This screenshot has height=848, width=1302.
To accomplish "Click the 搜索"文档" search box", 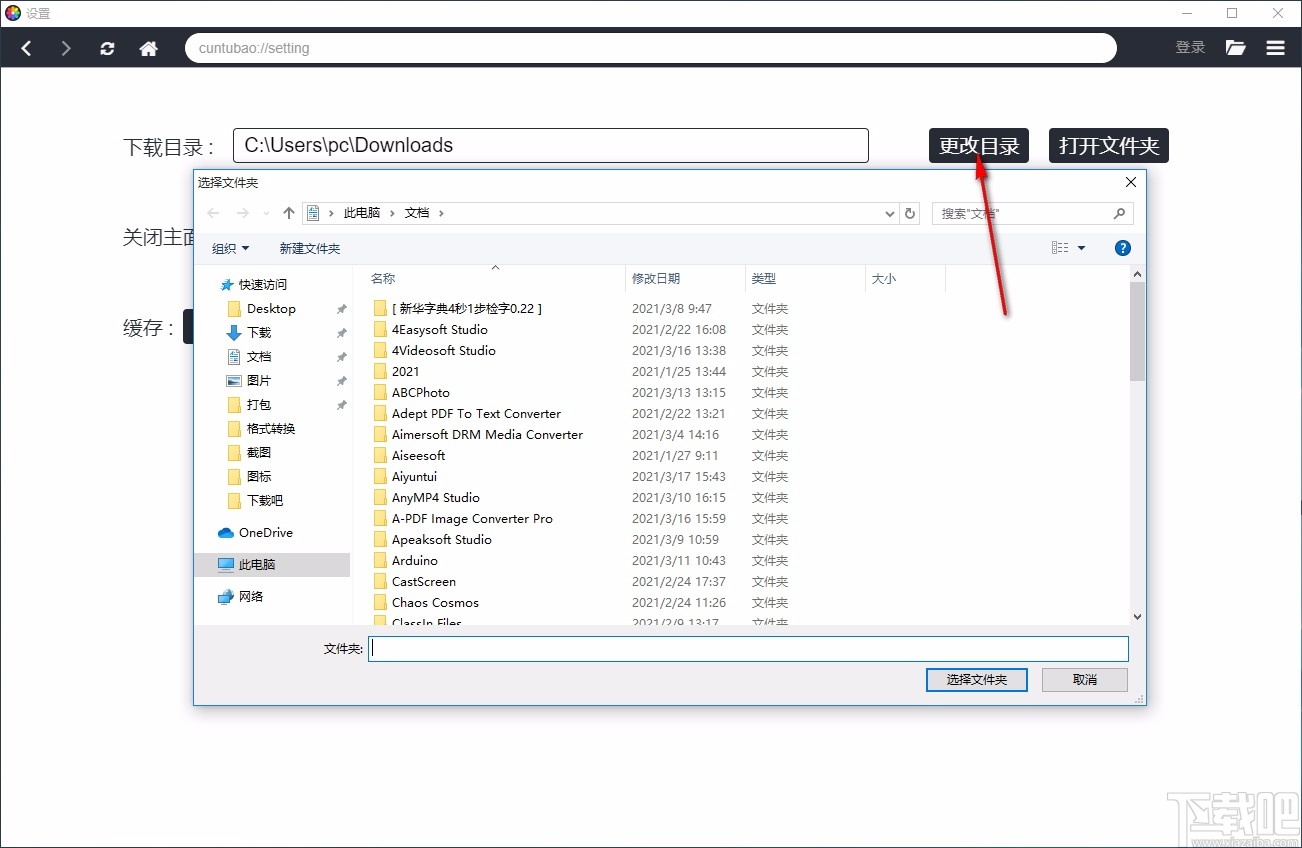I will point(1033,213).
